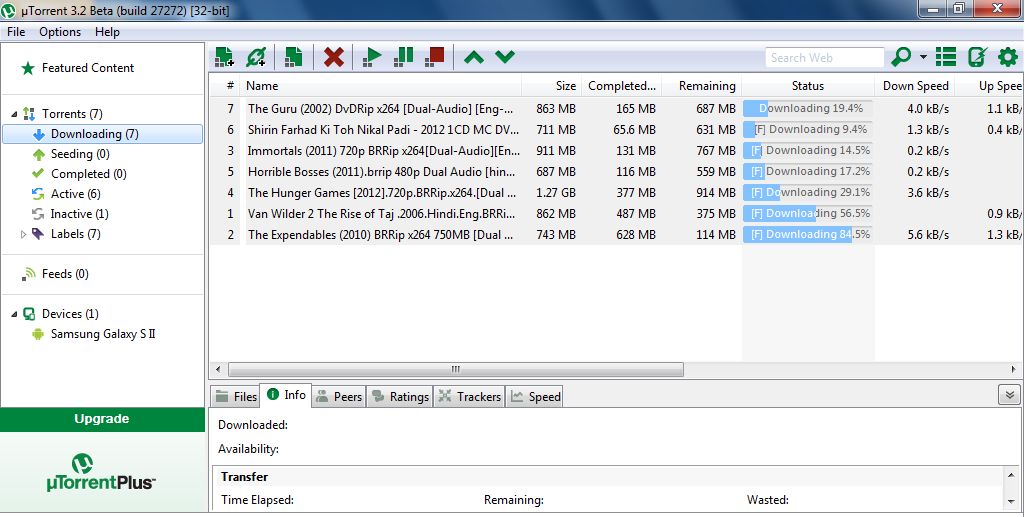The height and width of the screenshot is (517, 1025).
Task: Switch to the Peers tab
Action: coord(339,397)
